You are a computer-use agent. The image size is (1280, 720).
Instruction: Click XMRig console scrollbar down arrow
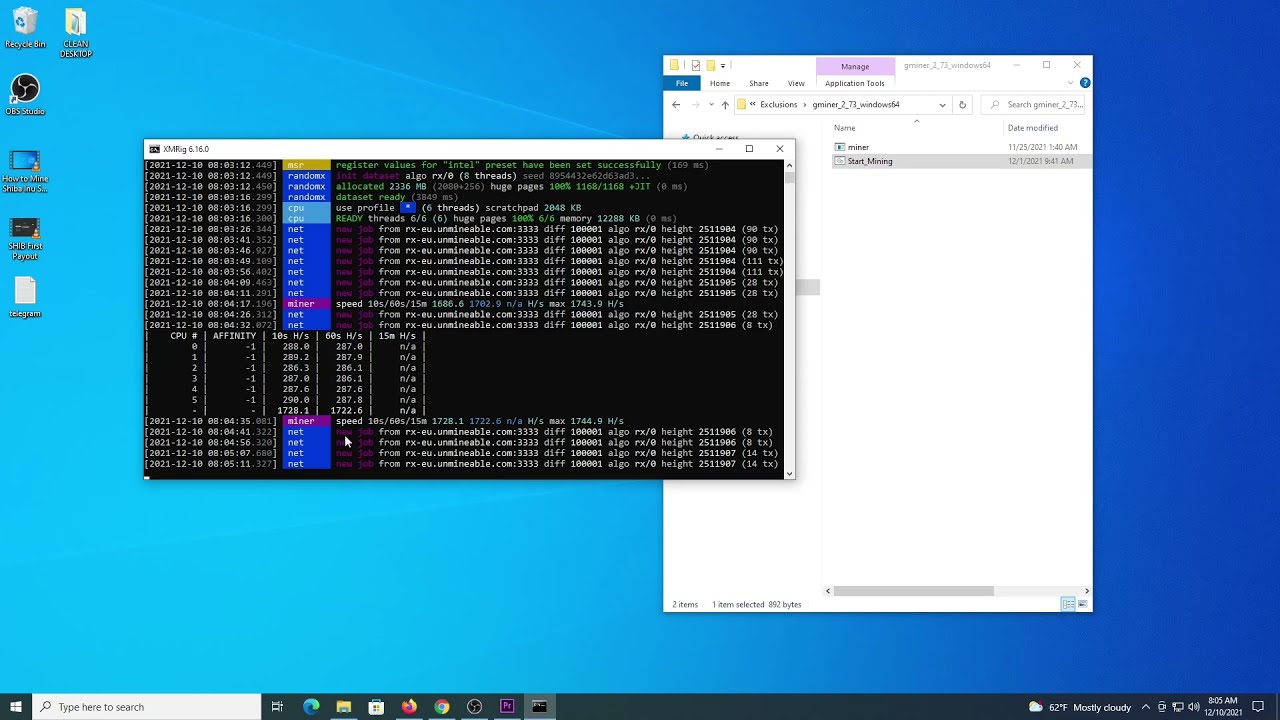[790, 474]
